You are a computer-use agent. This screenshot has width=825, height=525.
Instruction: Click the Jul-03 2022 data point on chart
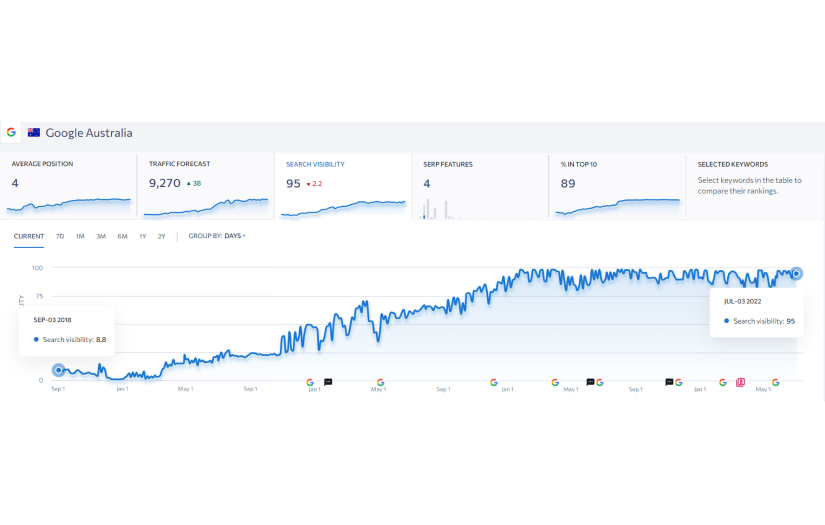coord(796,274)
